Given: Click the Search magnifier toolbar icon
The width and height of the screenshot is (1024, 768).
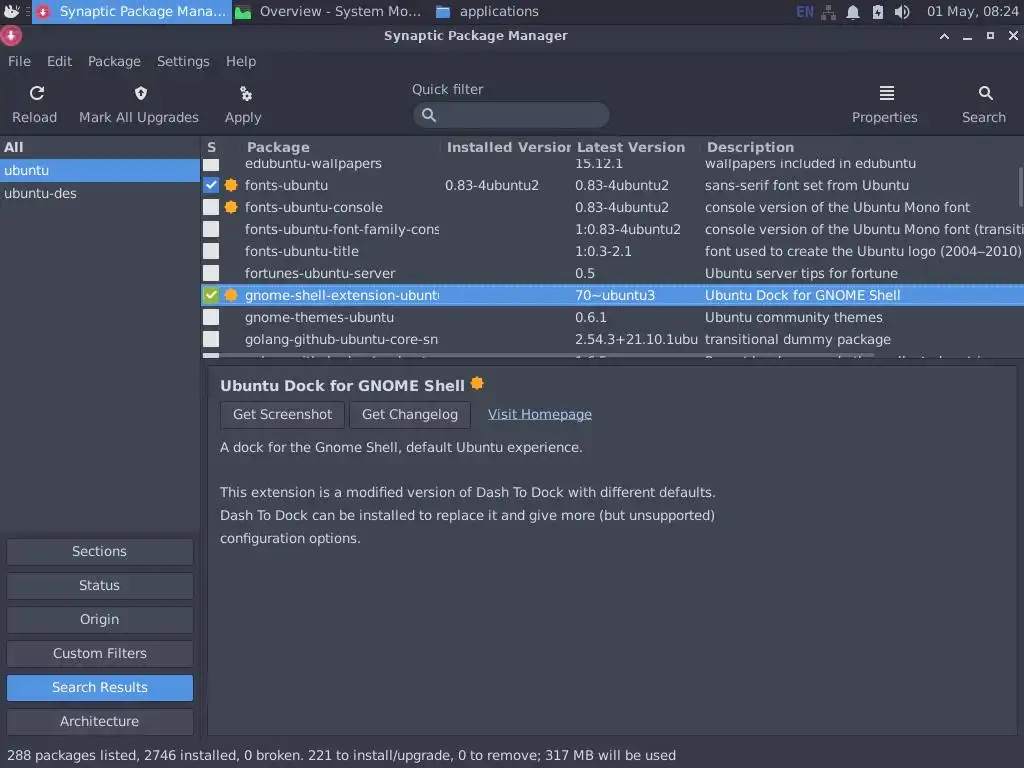Looking at the screenshot, I should pos(985,93).
